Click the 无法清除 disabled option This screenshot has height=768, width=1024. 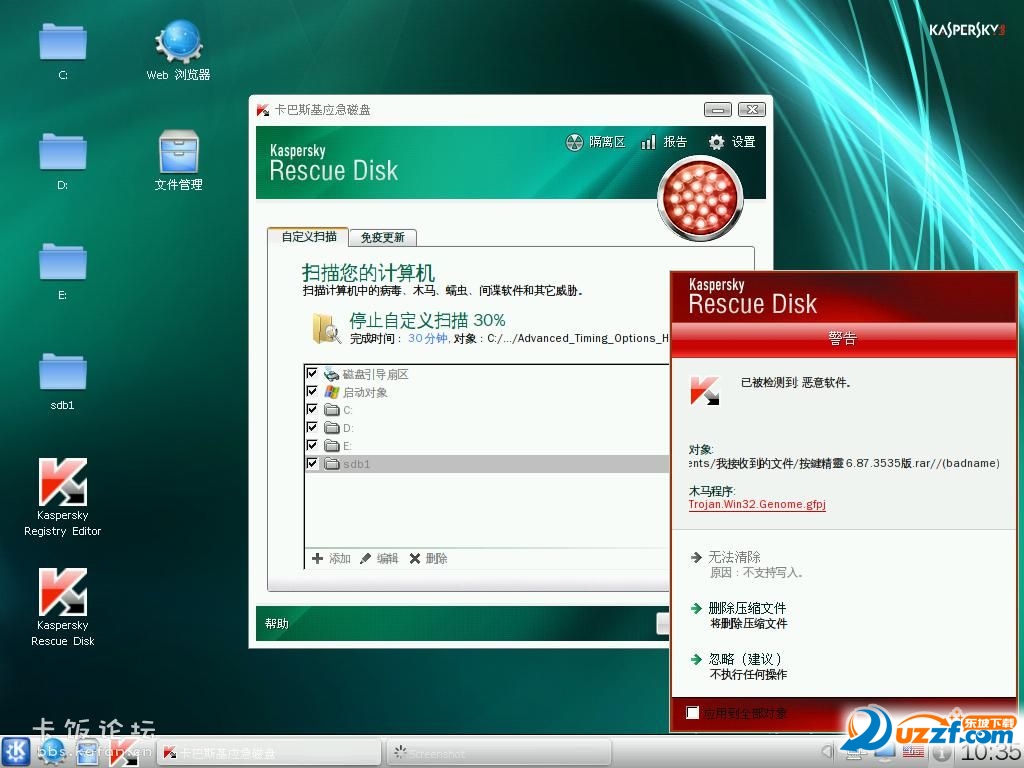click(x=735, y=557)
